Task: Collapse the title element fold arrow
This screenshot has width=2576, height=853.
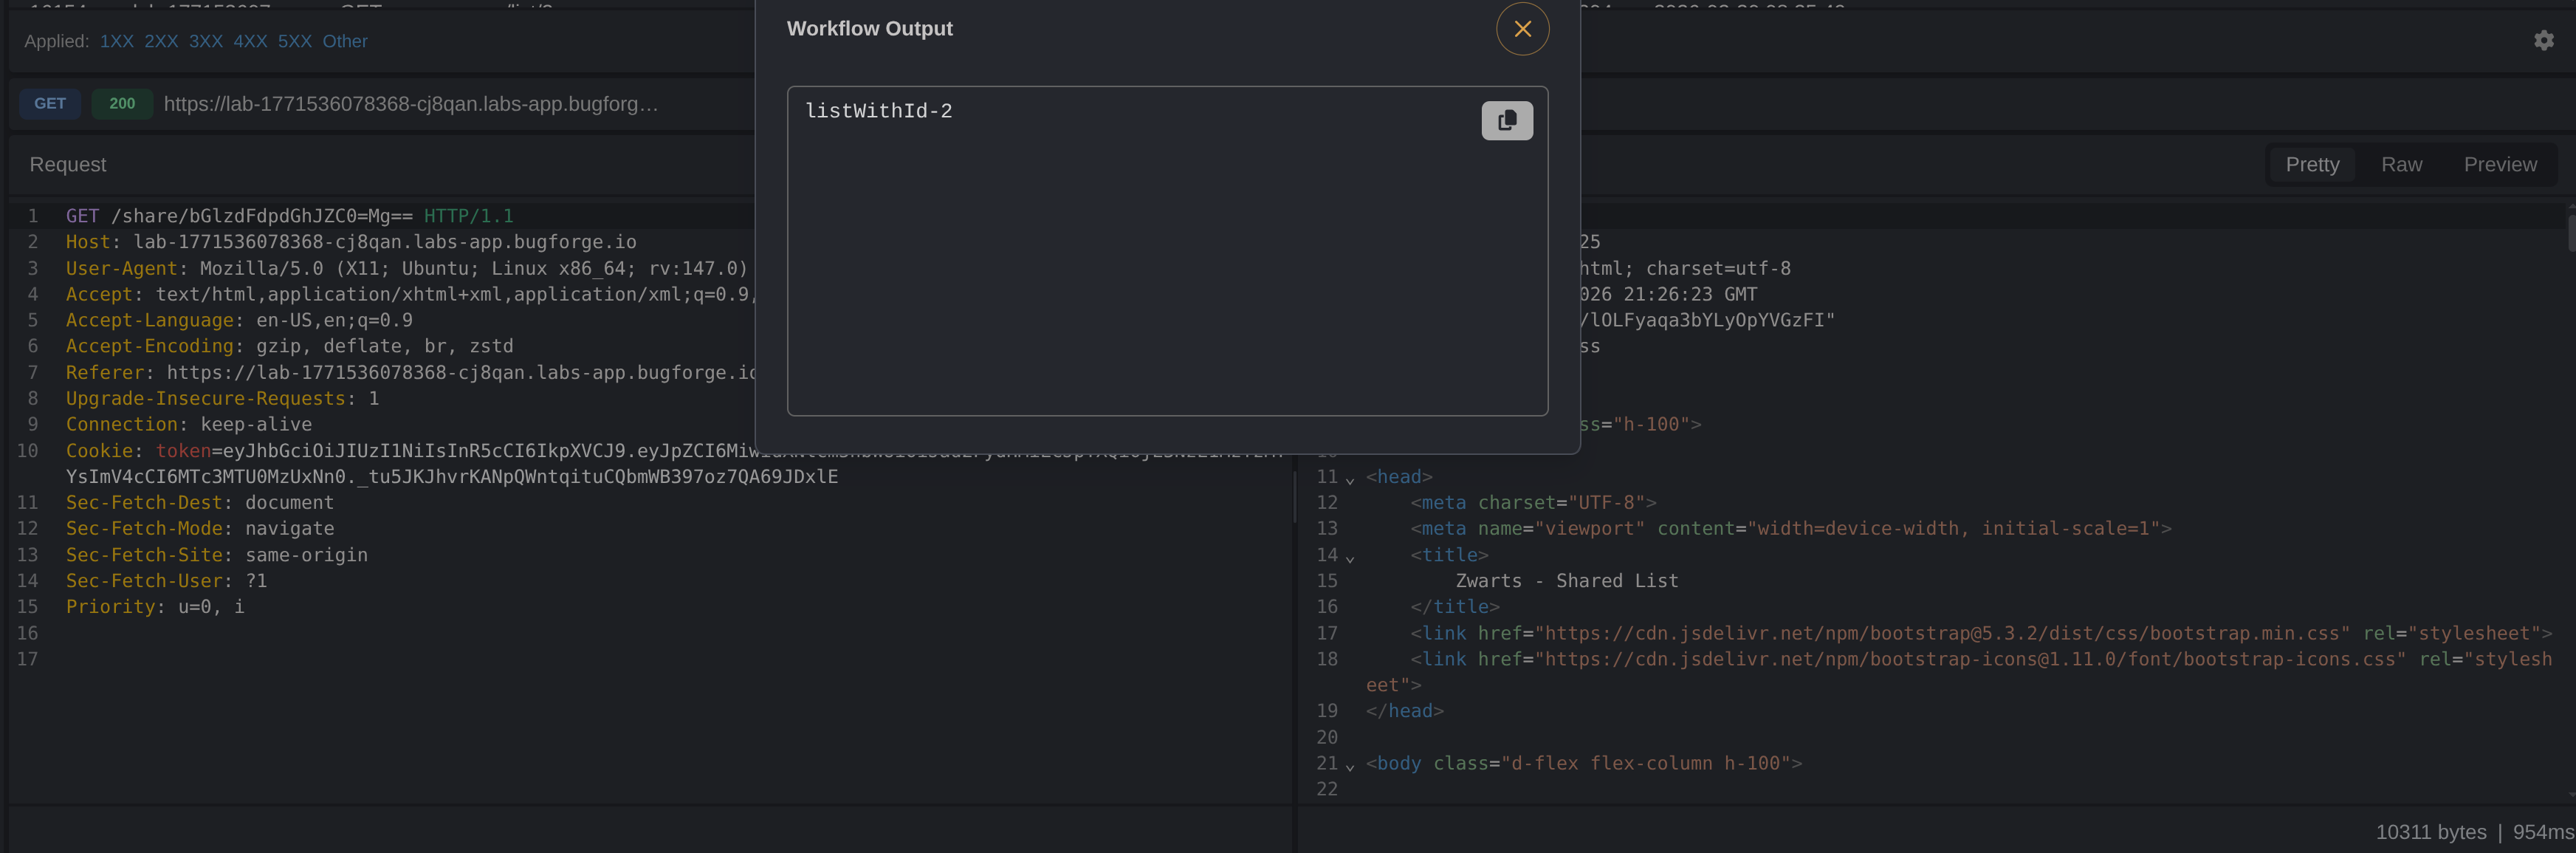Action: point(1349,558)
